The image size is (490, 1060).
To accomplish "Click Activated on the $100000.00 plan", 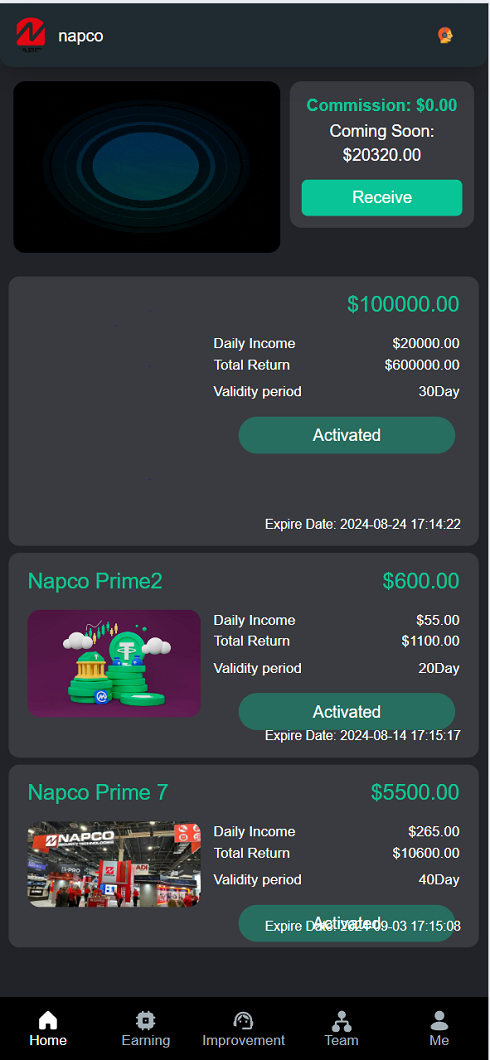I will click(x=347, y=435).
